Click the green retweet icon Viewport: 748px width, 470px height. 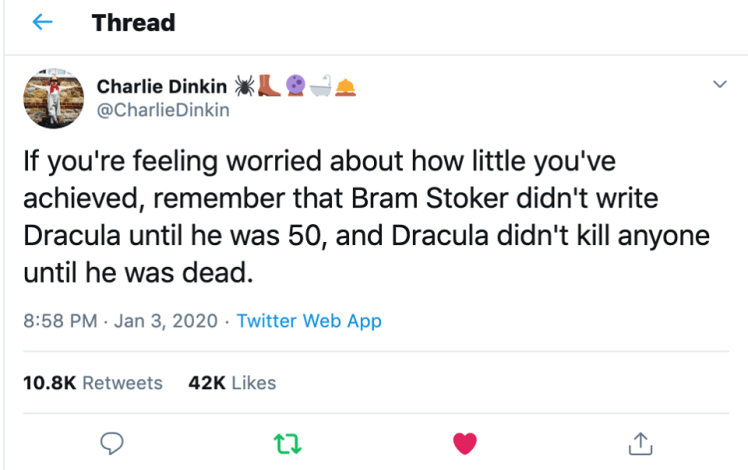point(287,441)
